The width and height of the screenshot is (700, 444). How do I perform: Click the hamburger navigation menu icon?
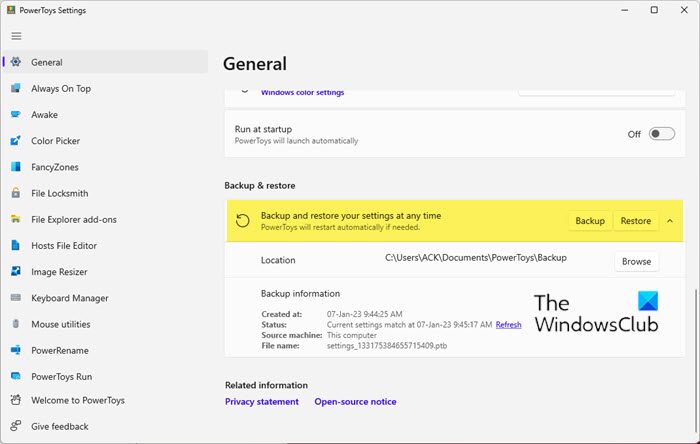click(x=15, y=36)
